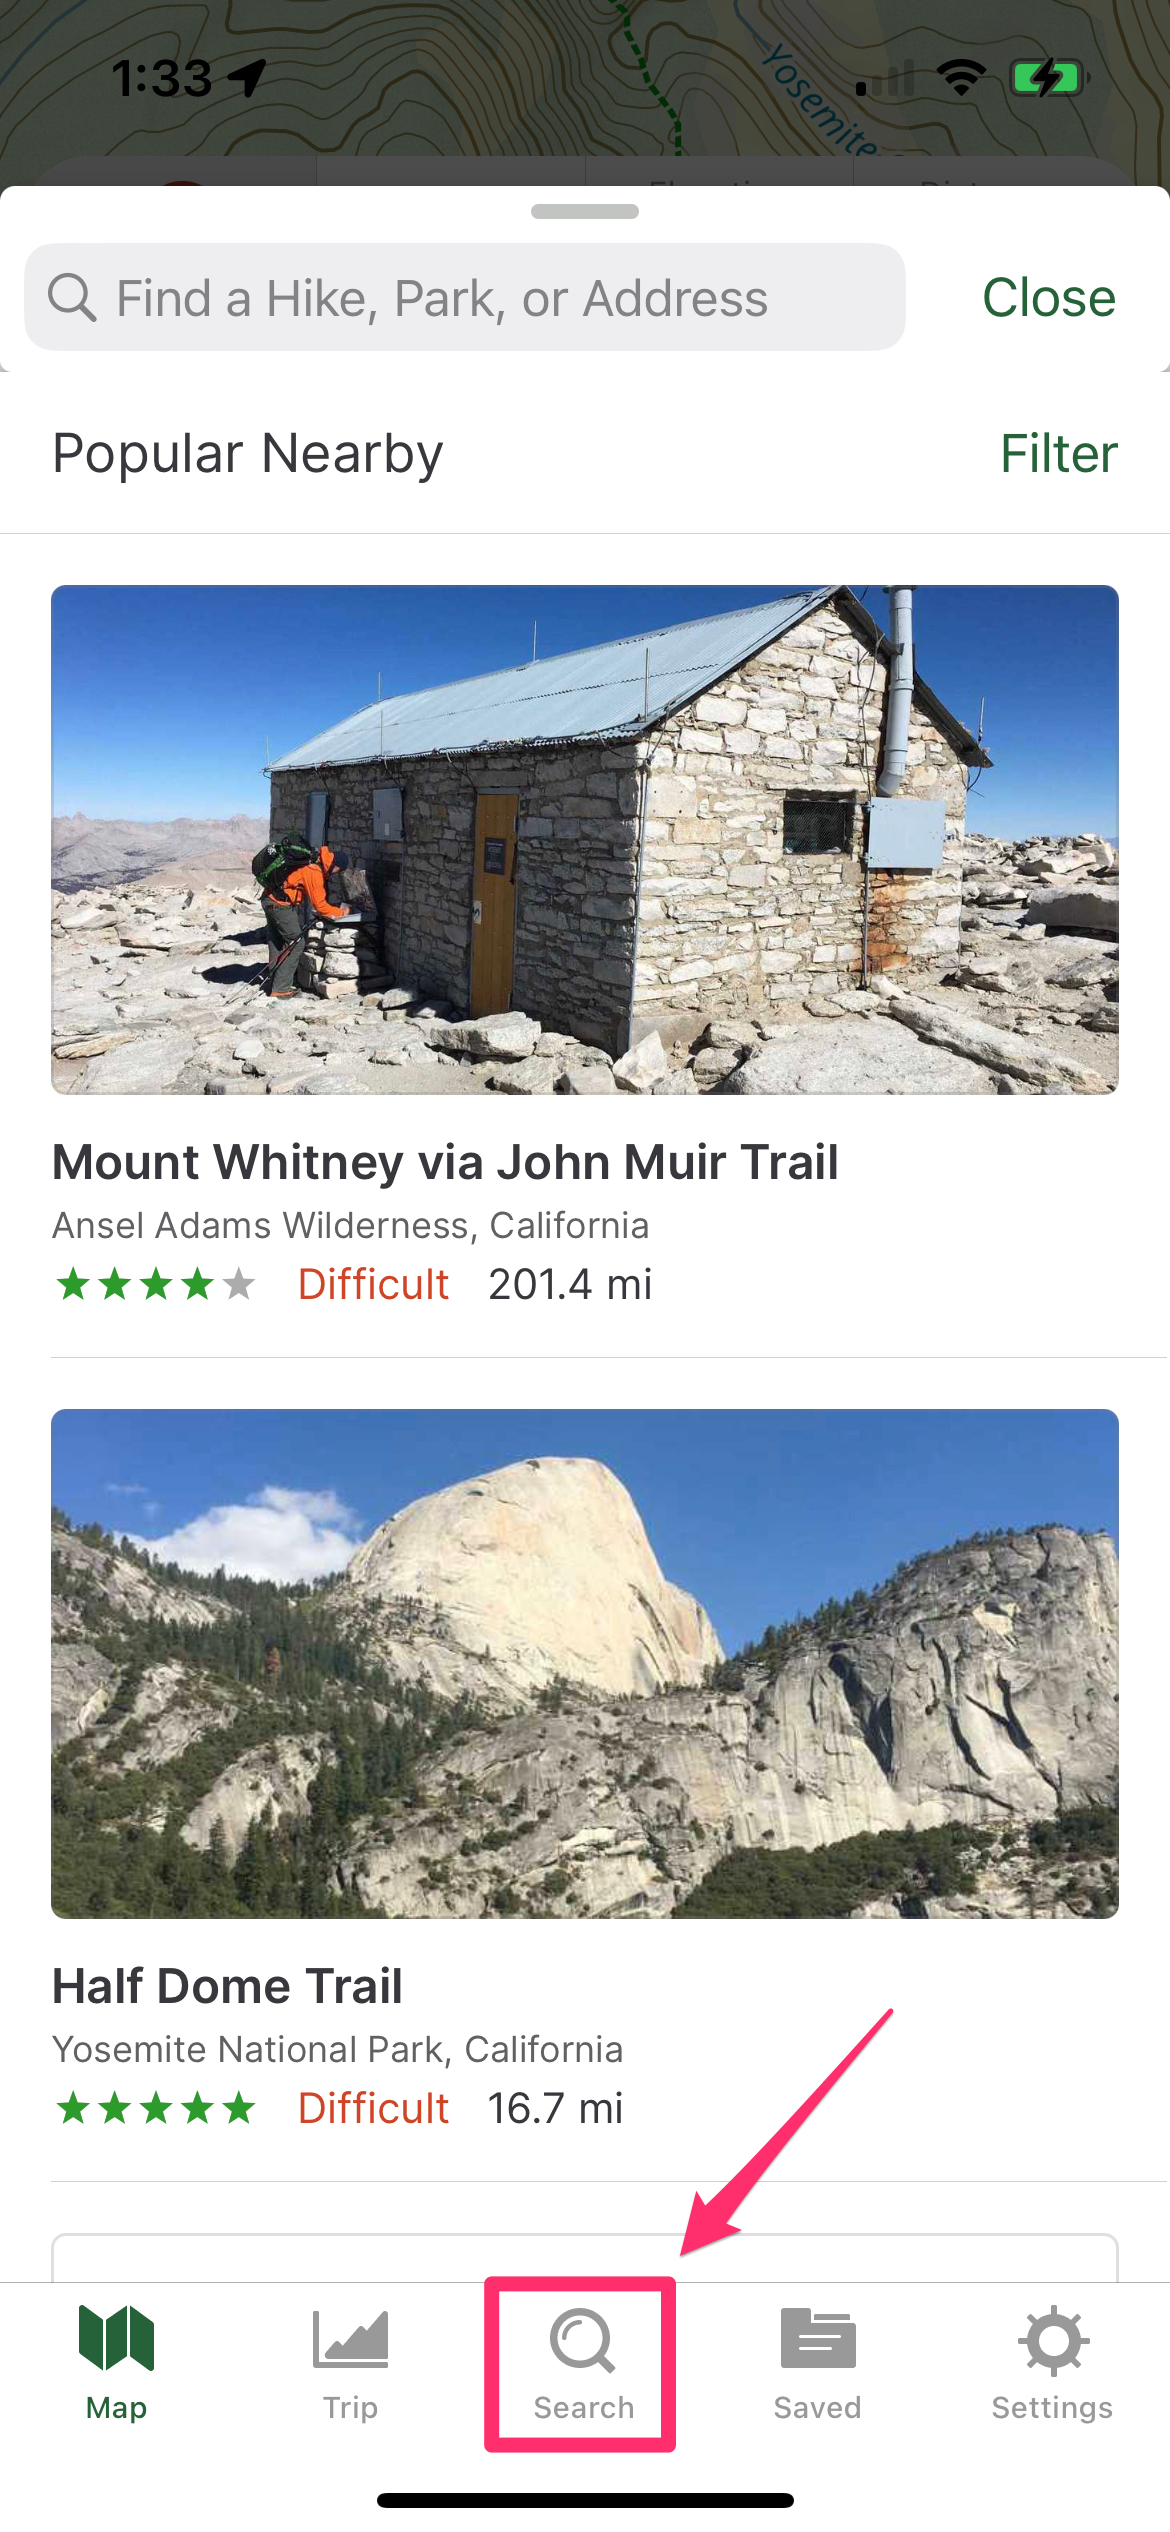1170x2532 pixels.
Task: Tap the battery indicator in status bar
Action: click(x=1049, y=77)
